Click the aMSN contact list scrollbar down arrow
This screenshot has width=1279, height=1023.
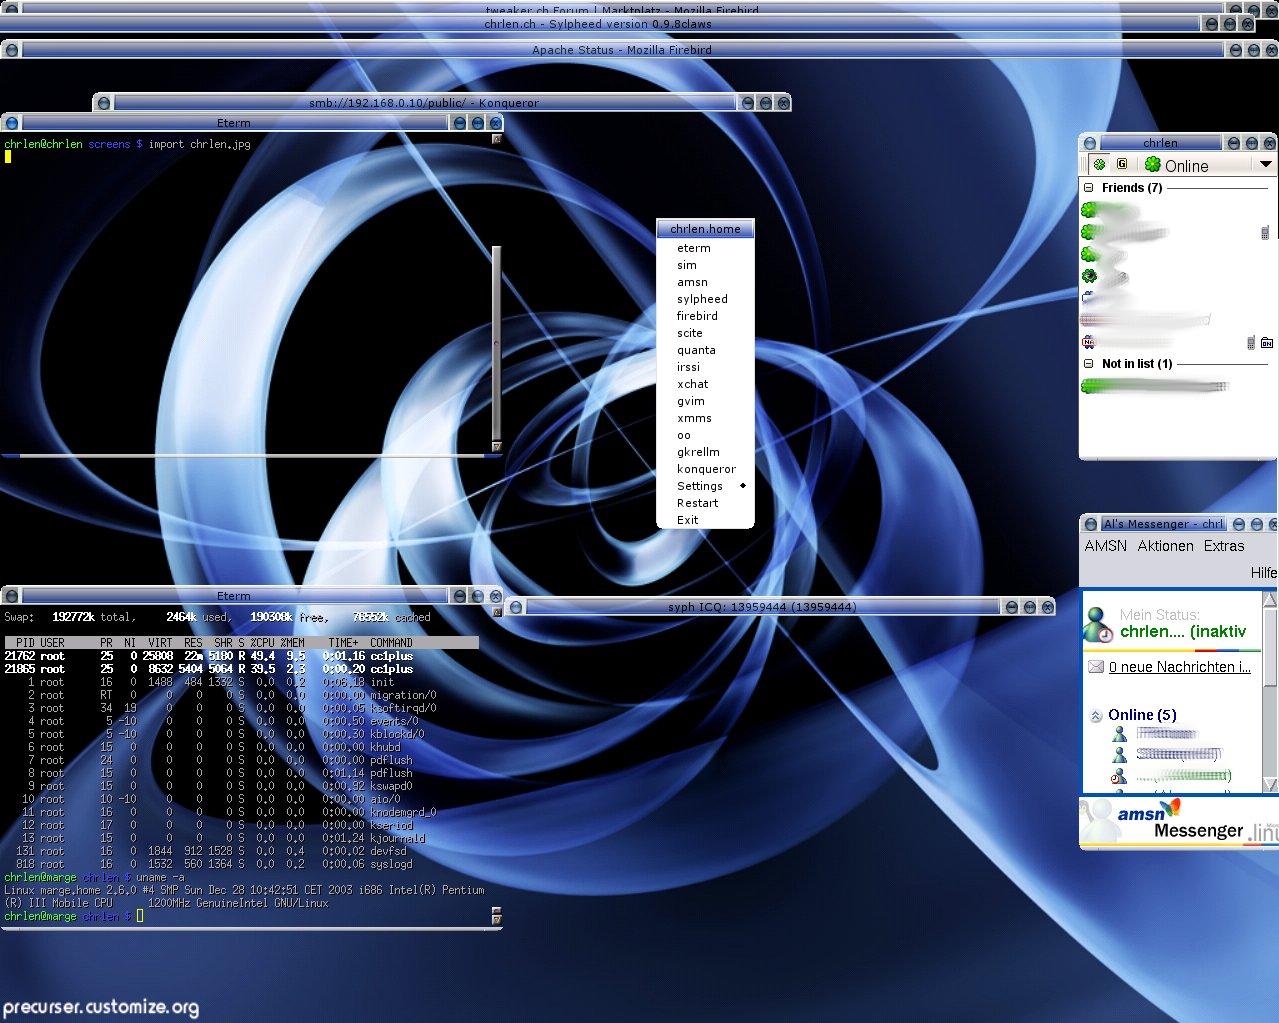1271,784
